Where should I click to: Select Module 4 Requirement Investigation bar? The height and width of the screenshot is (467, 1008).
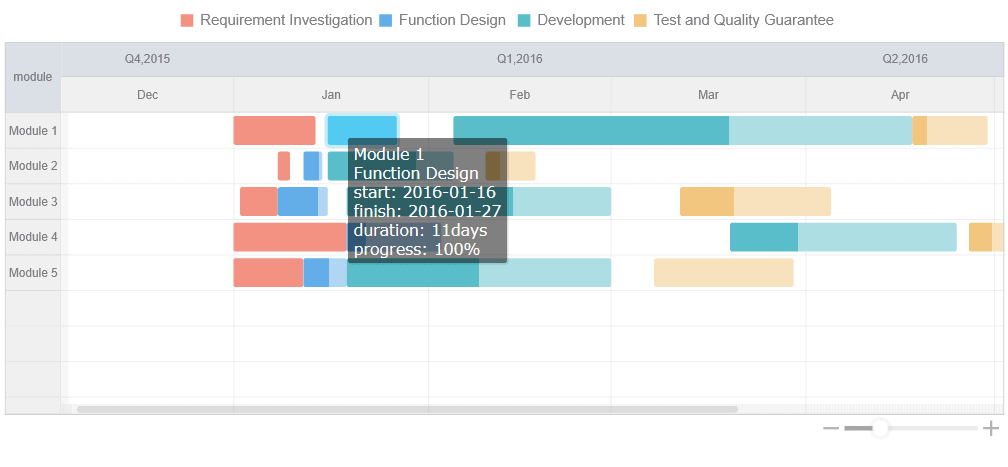click(x=290, y=237)
